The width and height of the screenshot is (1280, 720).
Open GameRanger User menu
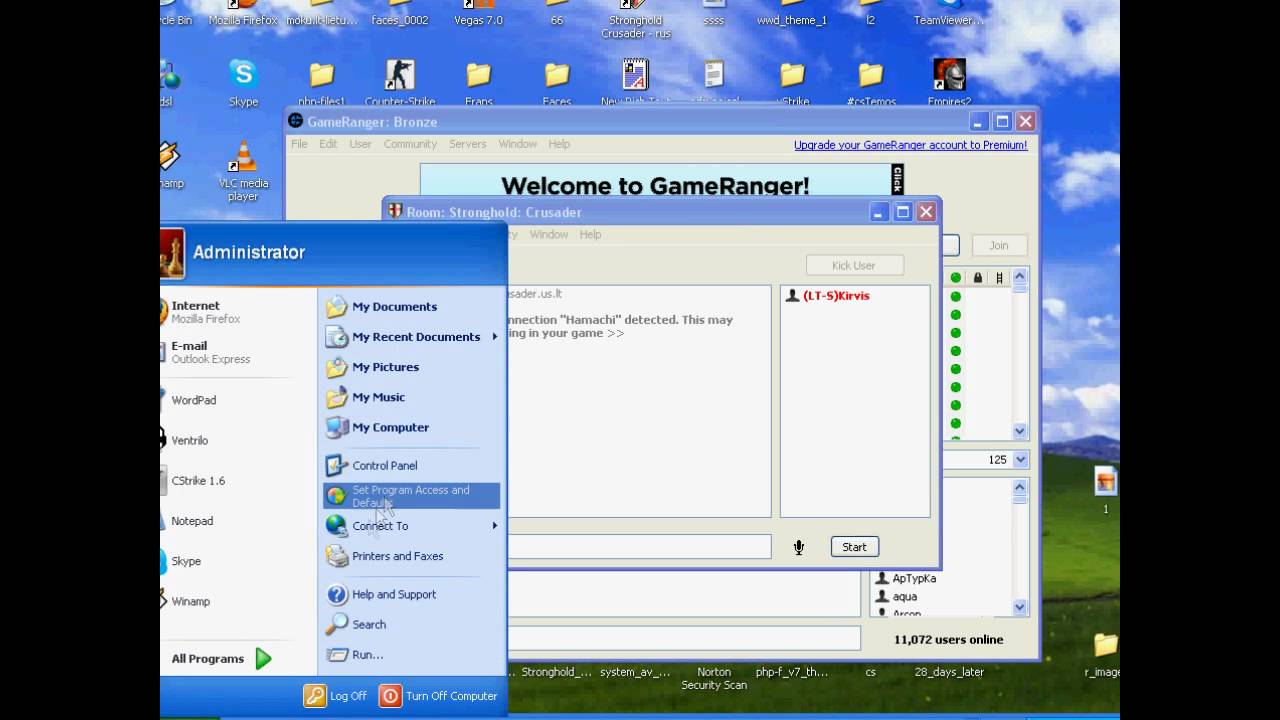360,144
